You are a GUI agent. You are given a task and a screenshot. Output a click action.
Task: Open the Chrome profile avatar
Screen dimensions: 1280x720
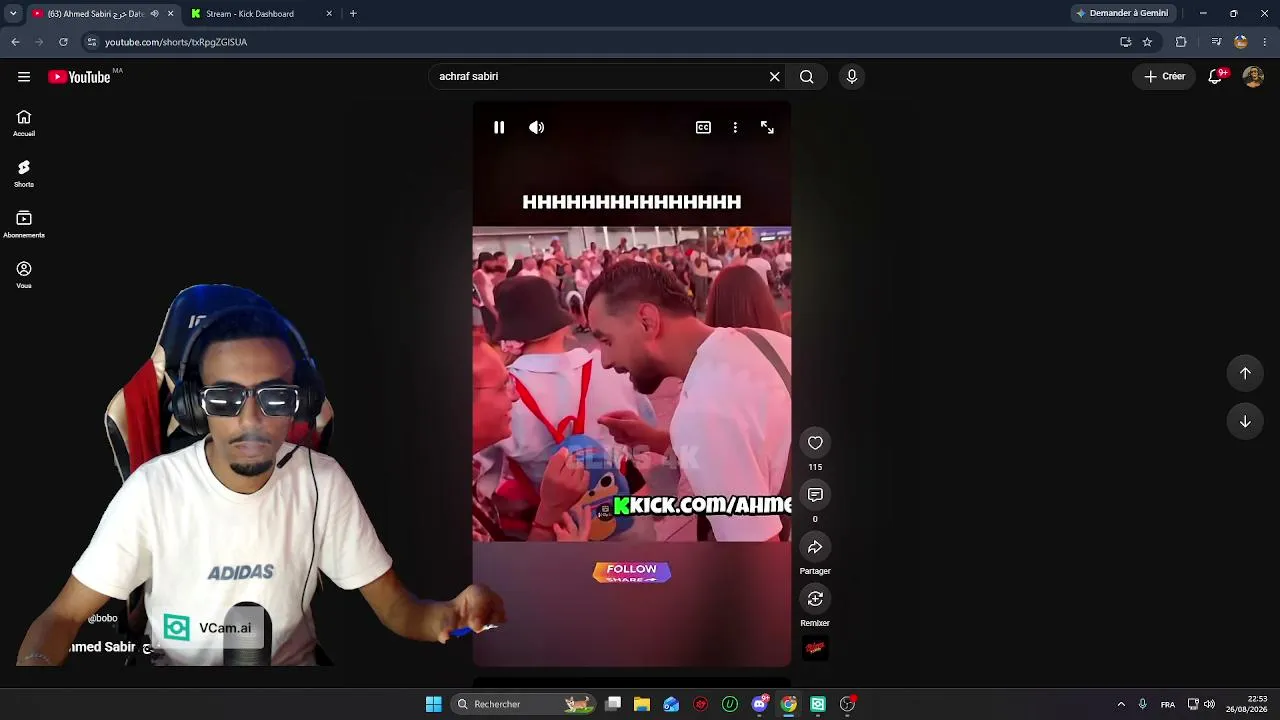coord(1241,42)
